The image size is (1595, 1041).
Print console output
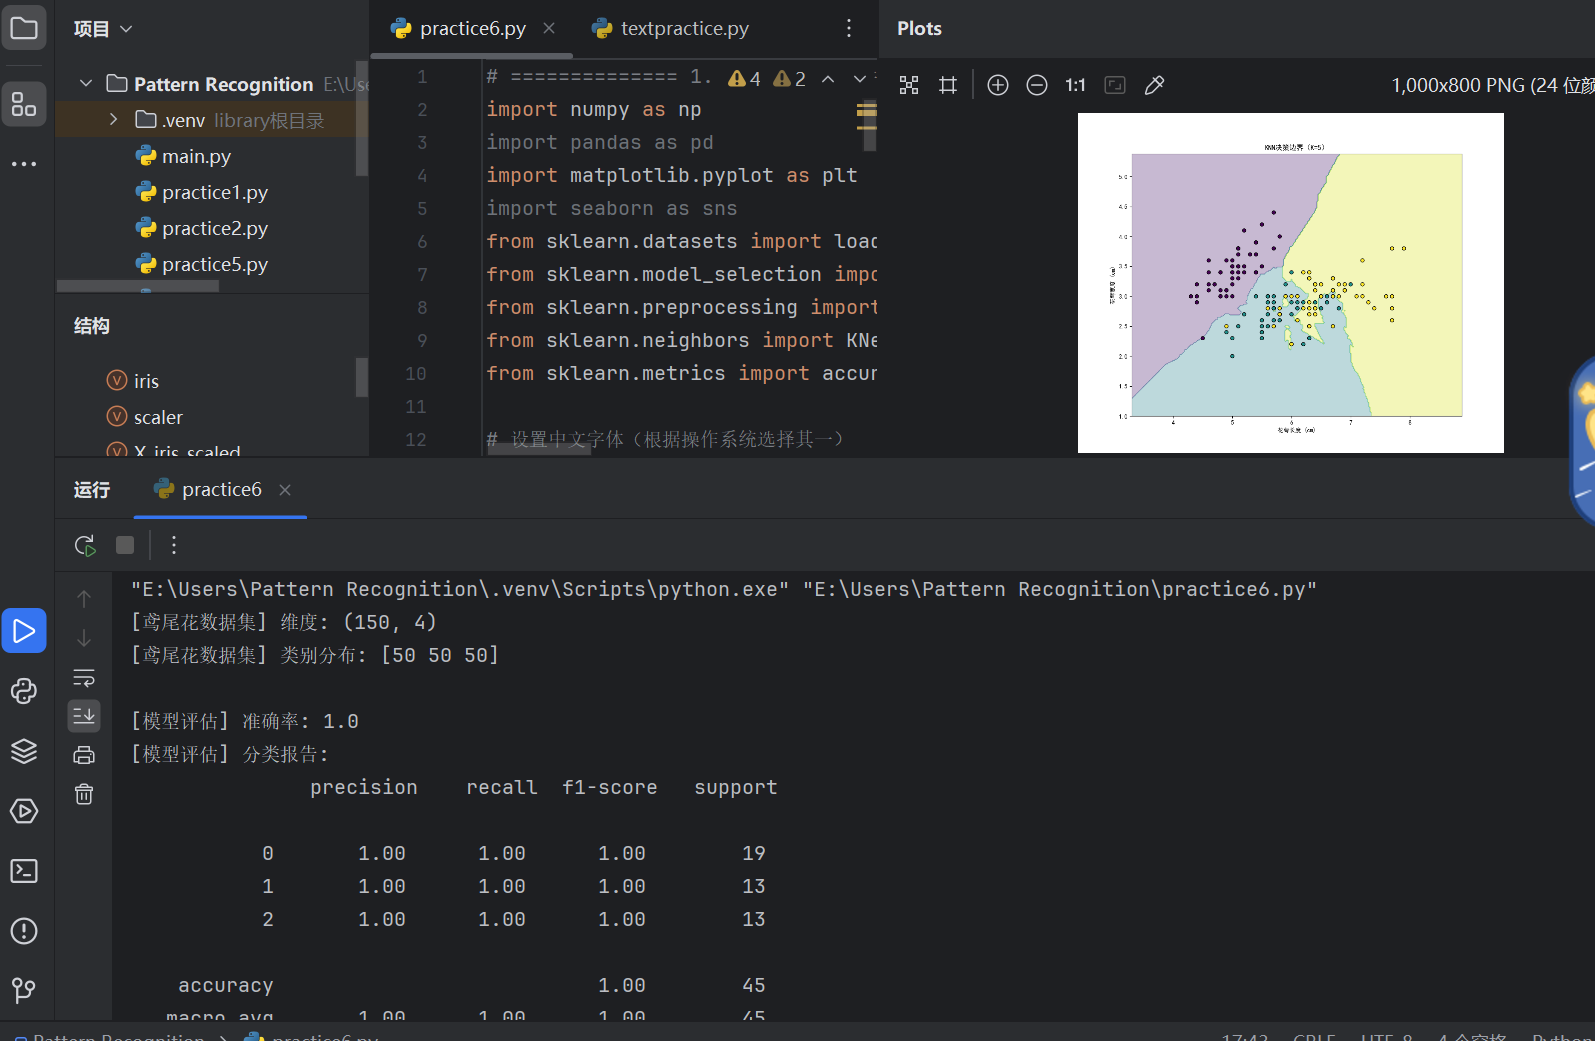pos(84,755)
